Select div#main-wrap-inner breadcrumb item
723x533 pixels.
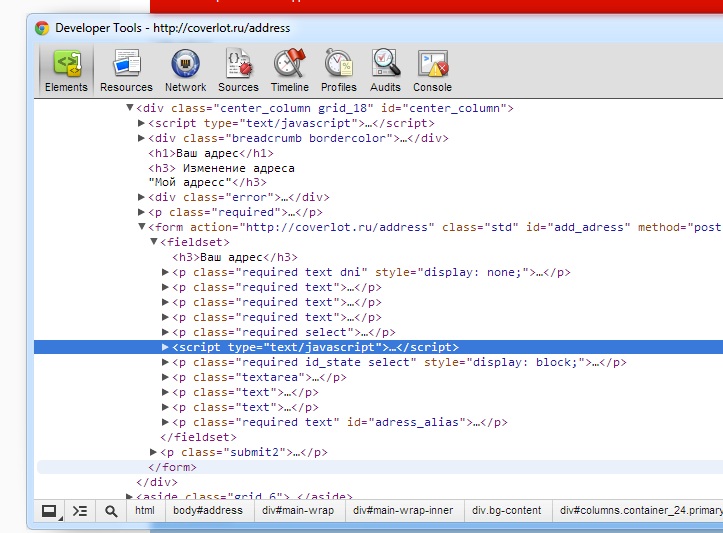click(402, 510)
